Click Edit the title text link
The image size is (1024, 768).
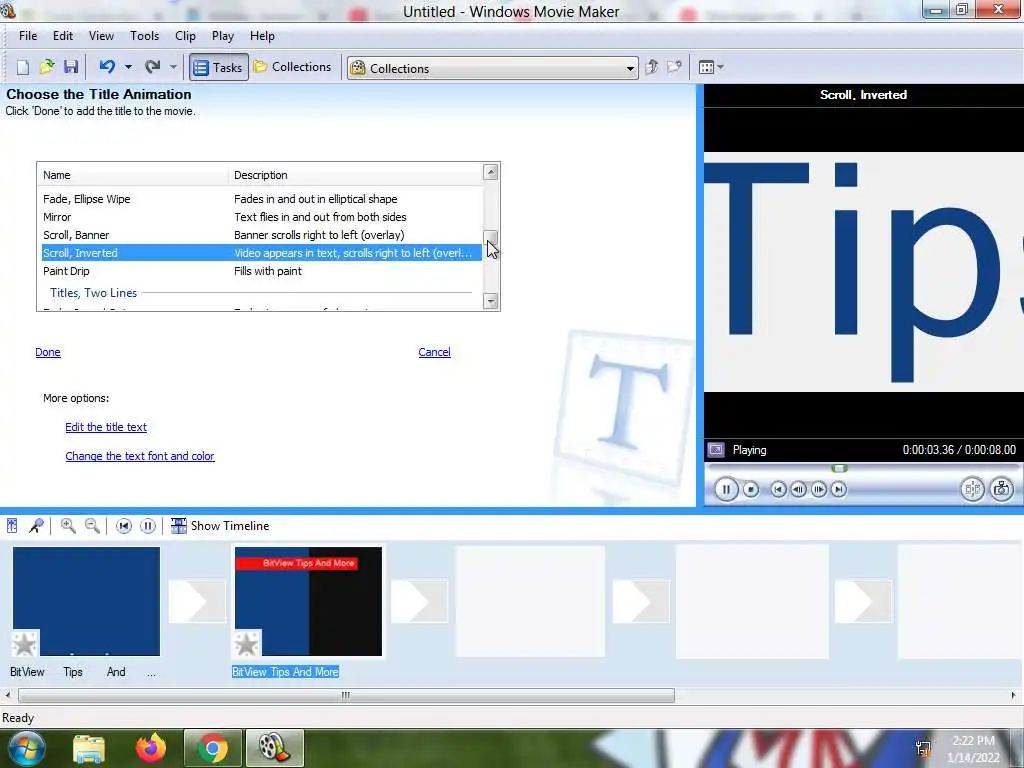pyautogui.click(x=106, y=427)
